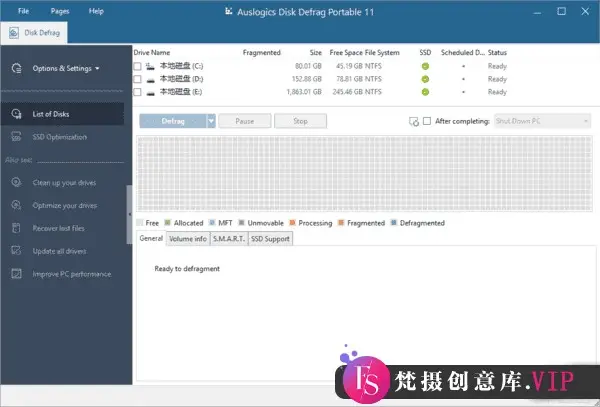
Task: Check the box for drive C:
Action: 137,66
